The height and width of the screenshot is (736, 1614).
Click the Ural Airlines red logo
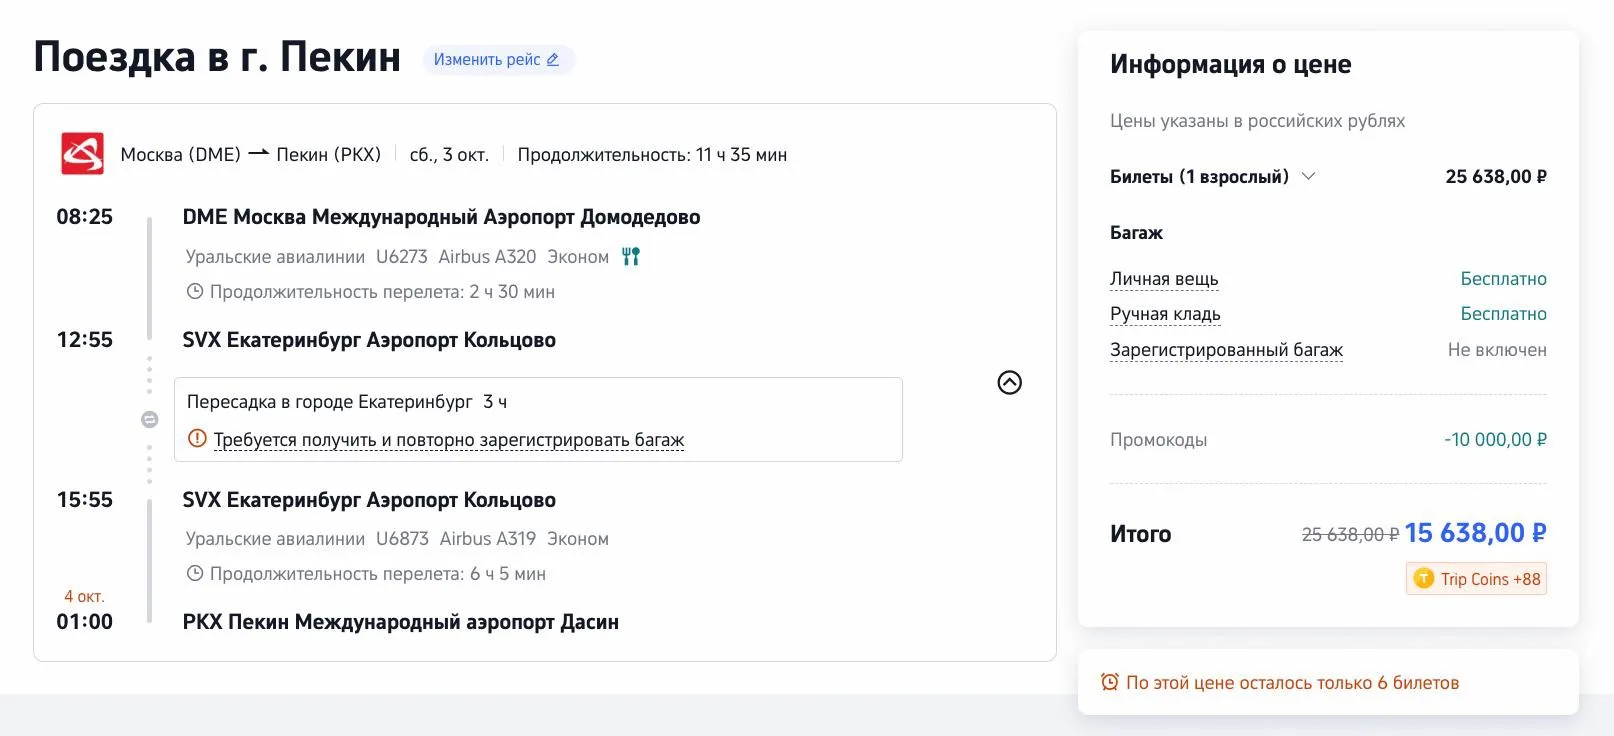(x=82, y=154)
